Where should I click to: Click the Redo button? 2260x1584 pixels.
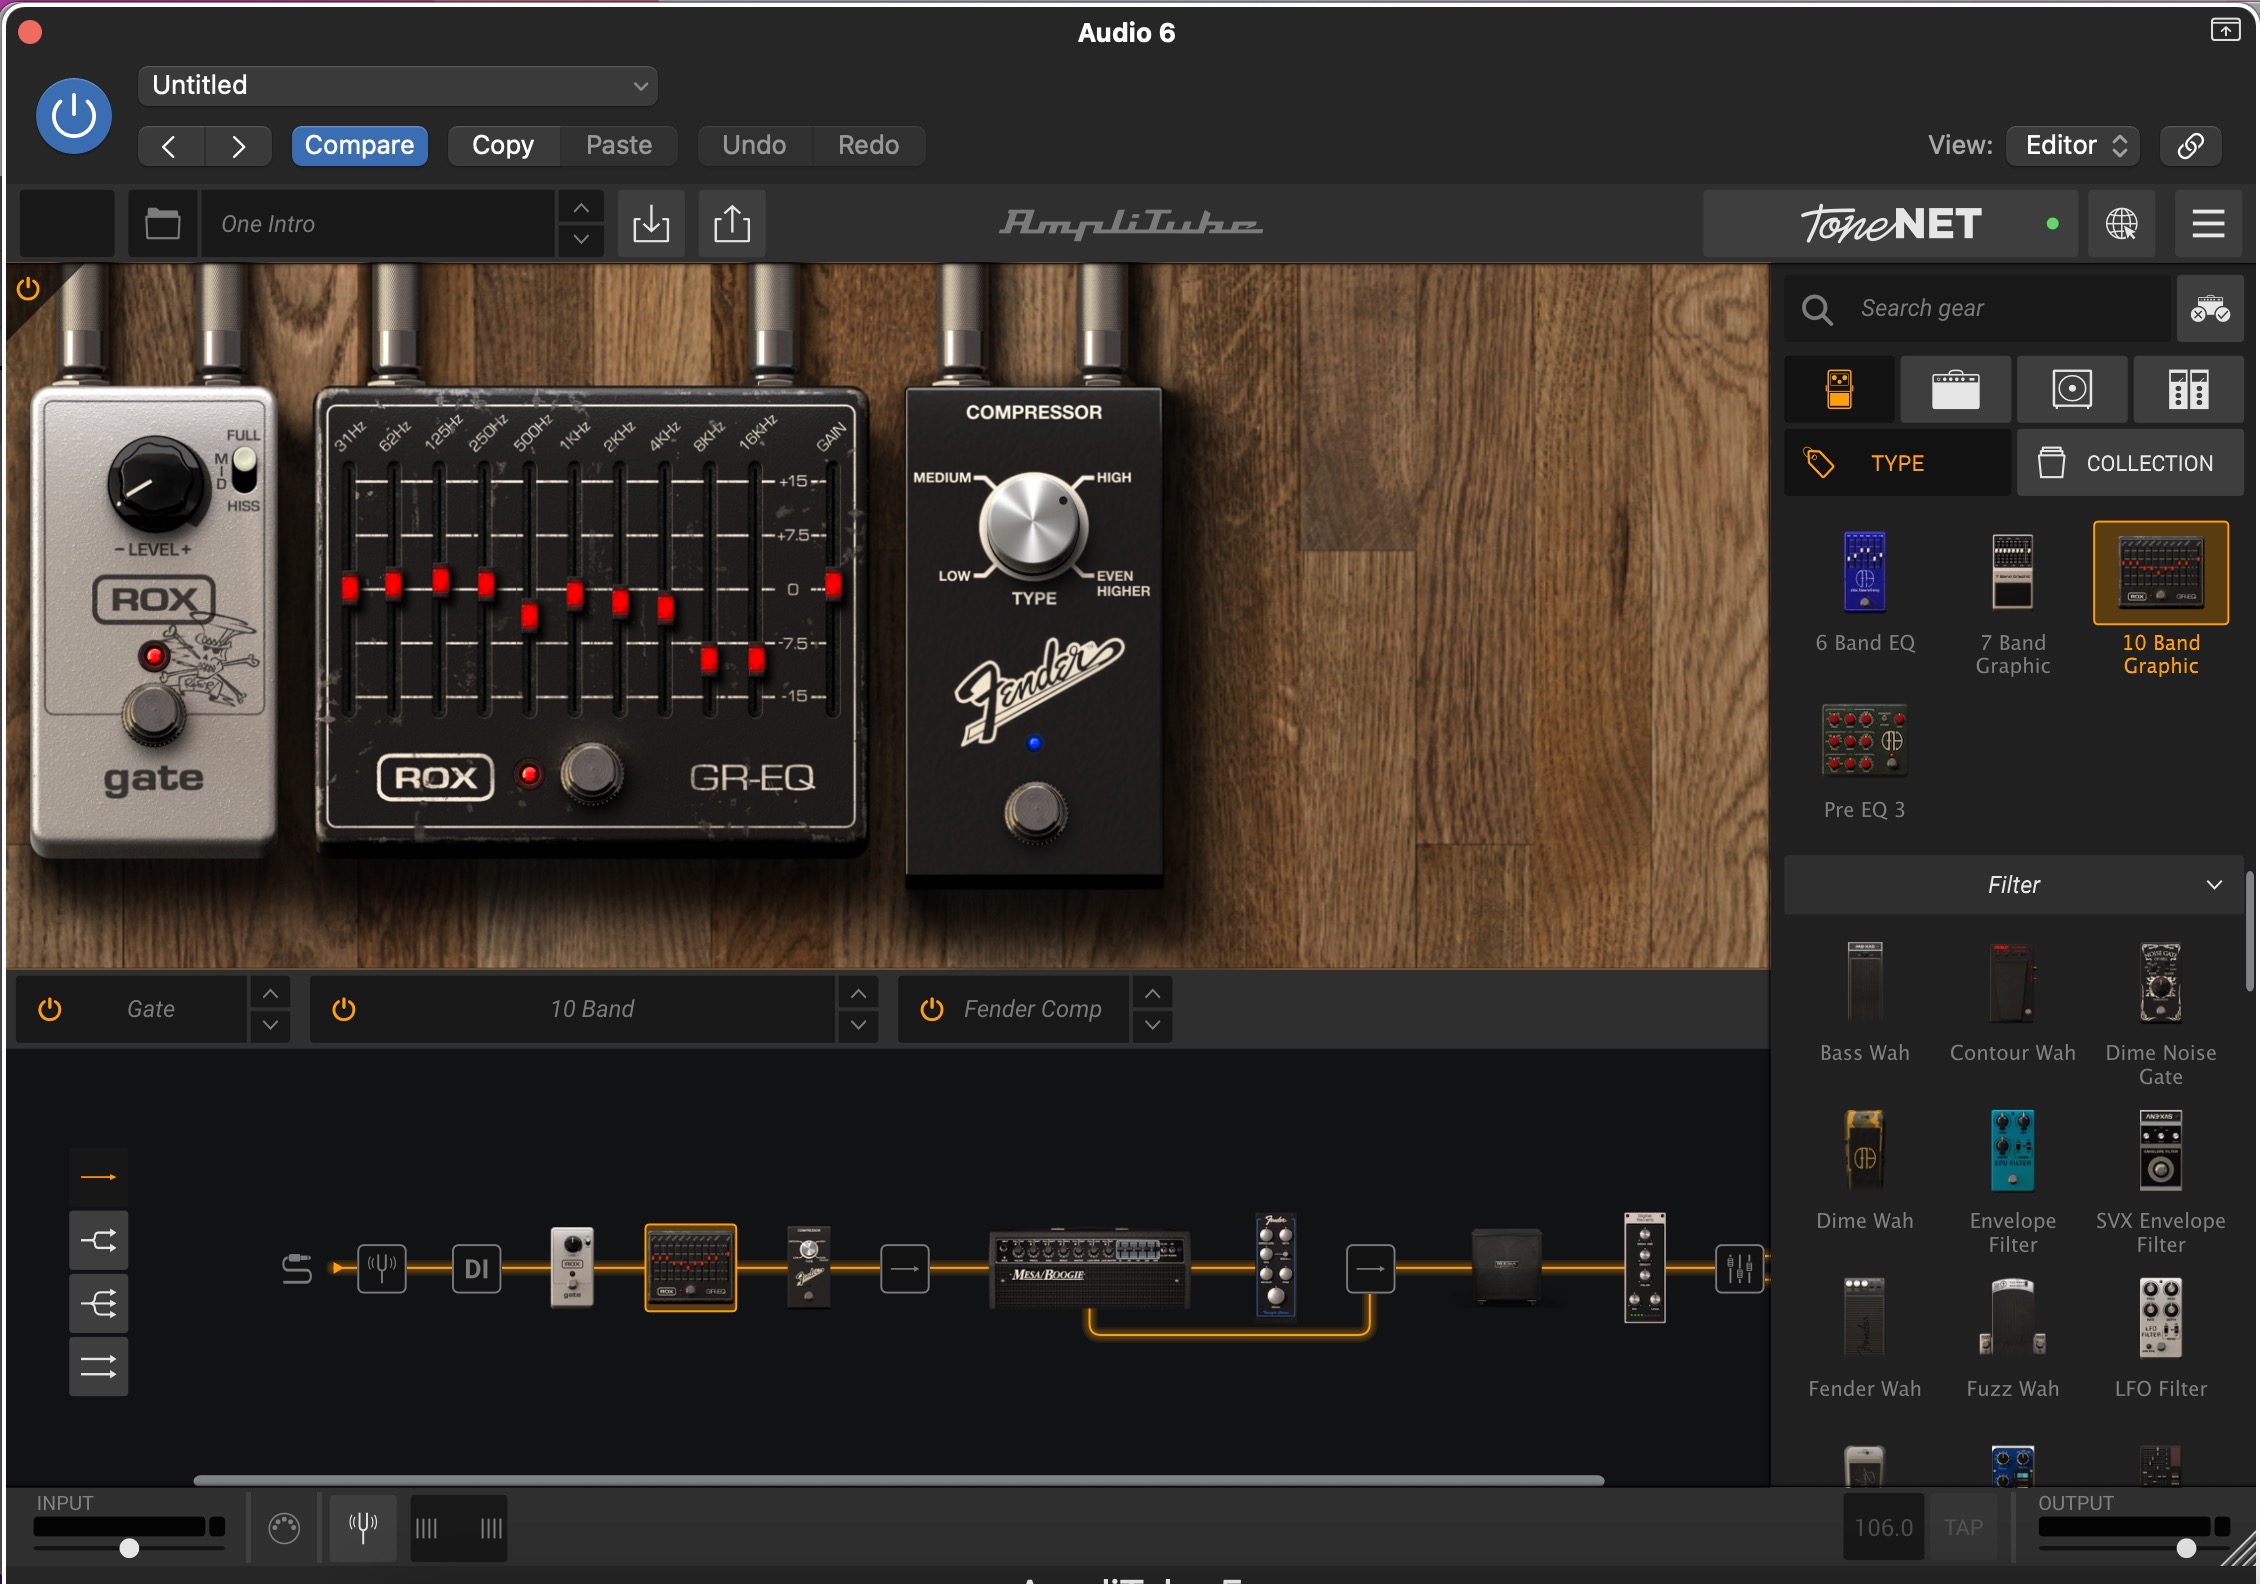pos(868,146)
